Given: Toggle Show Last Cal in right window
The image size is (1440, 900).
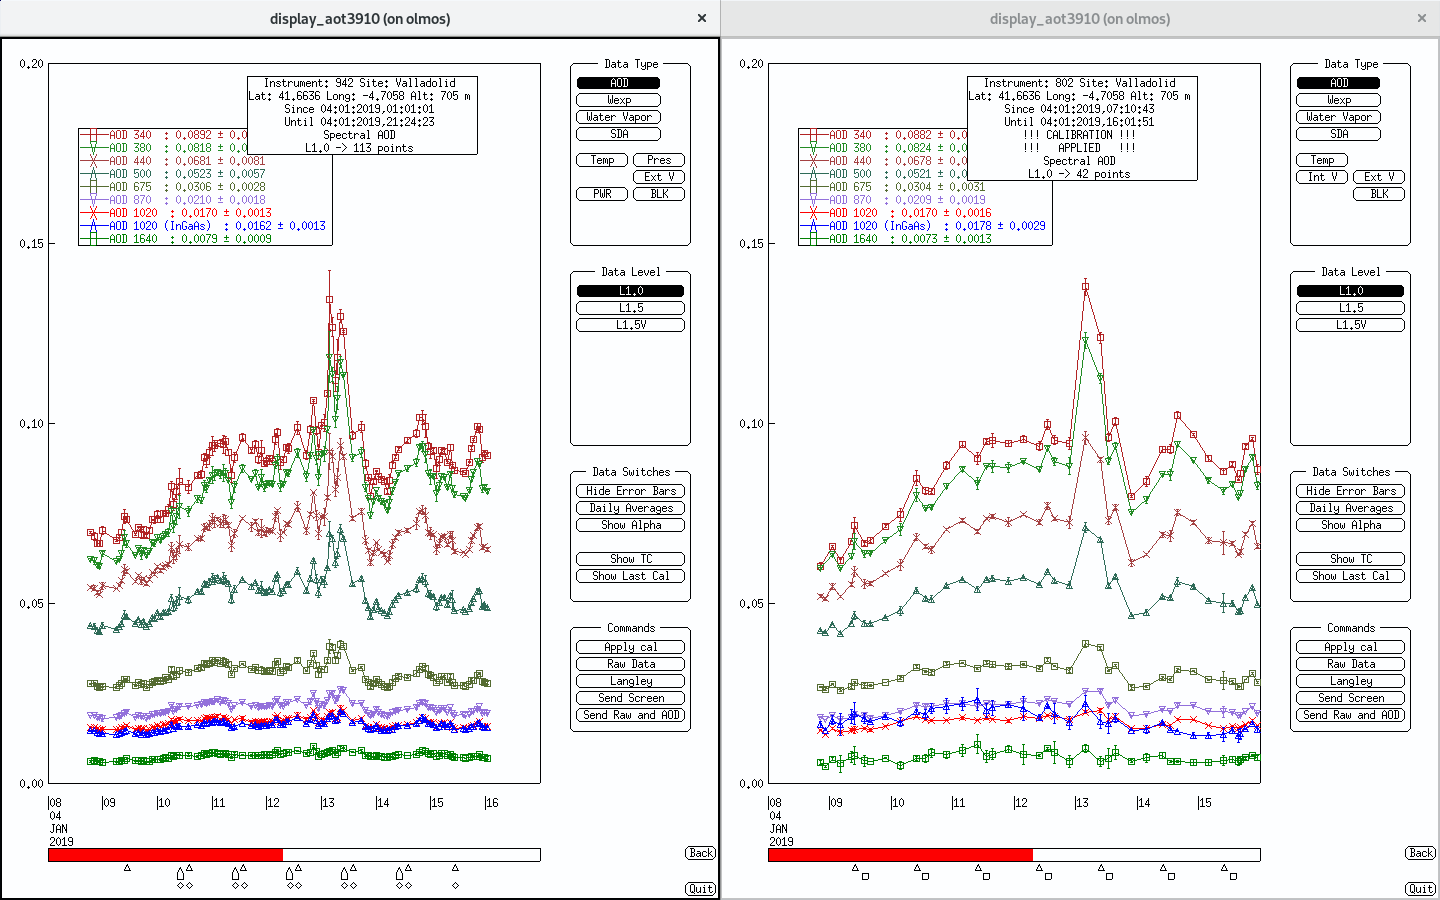Looking at the screenshot, I should coord(1350,576).
